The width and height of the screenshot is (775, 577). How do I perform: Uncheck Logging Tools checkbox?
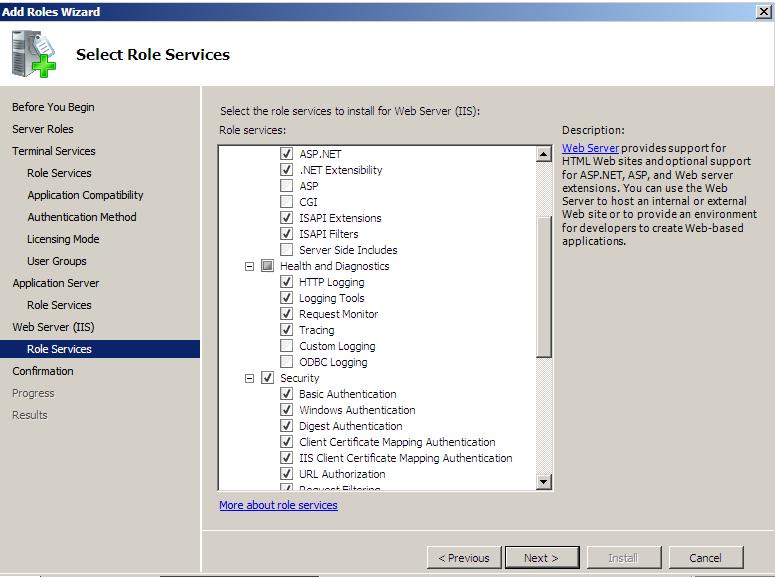[287, 298]
